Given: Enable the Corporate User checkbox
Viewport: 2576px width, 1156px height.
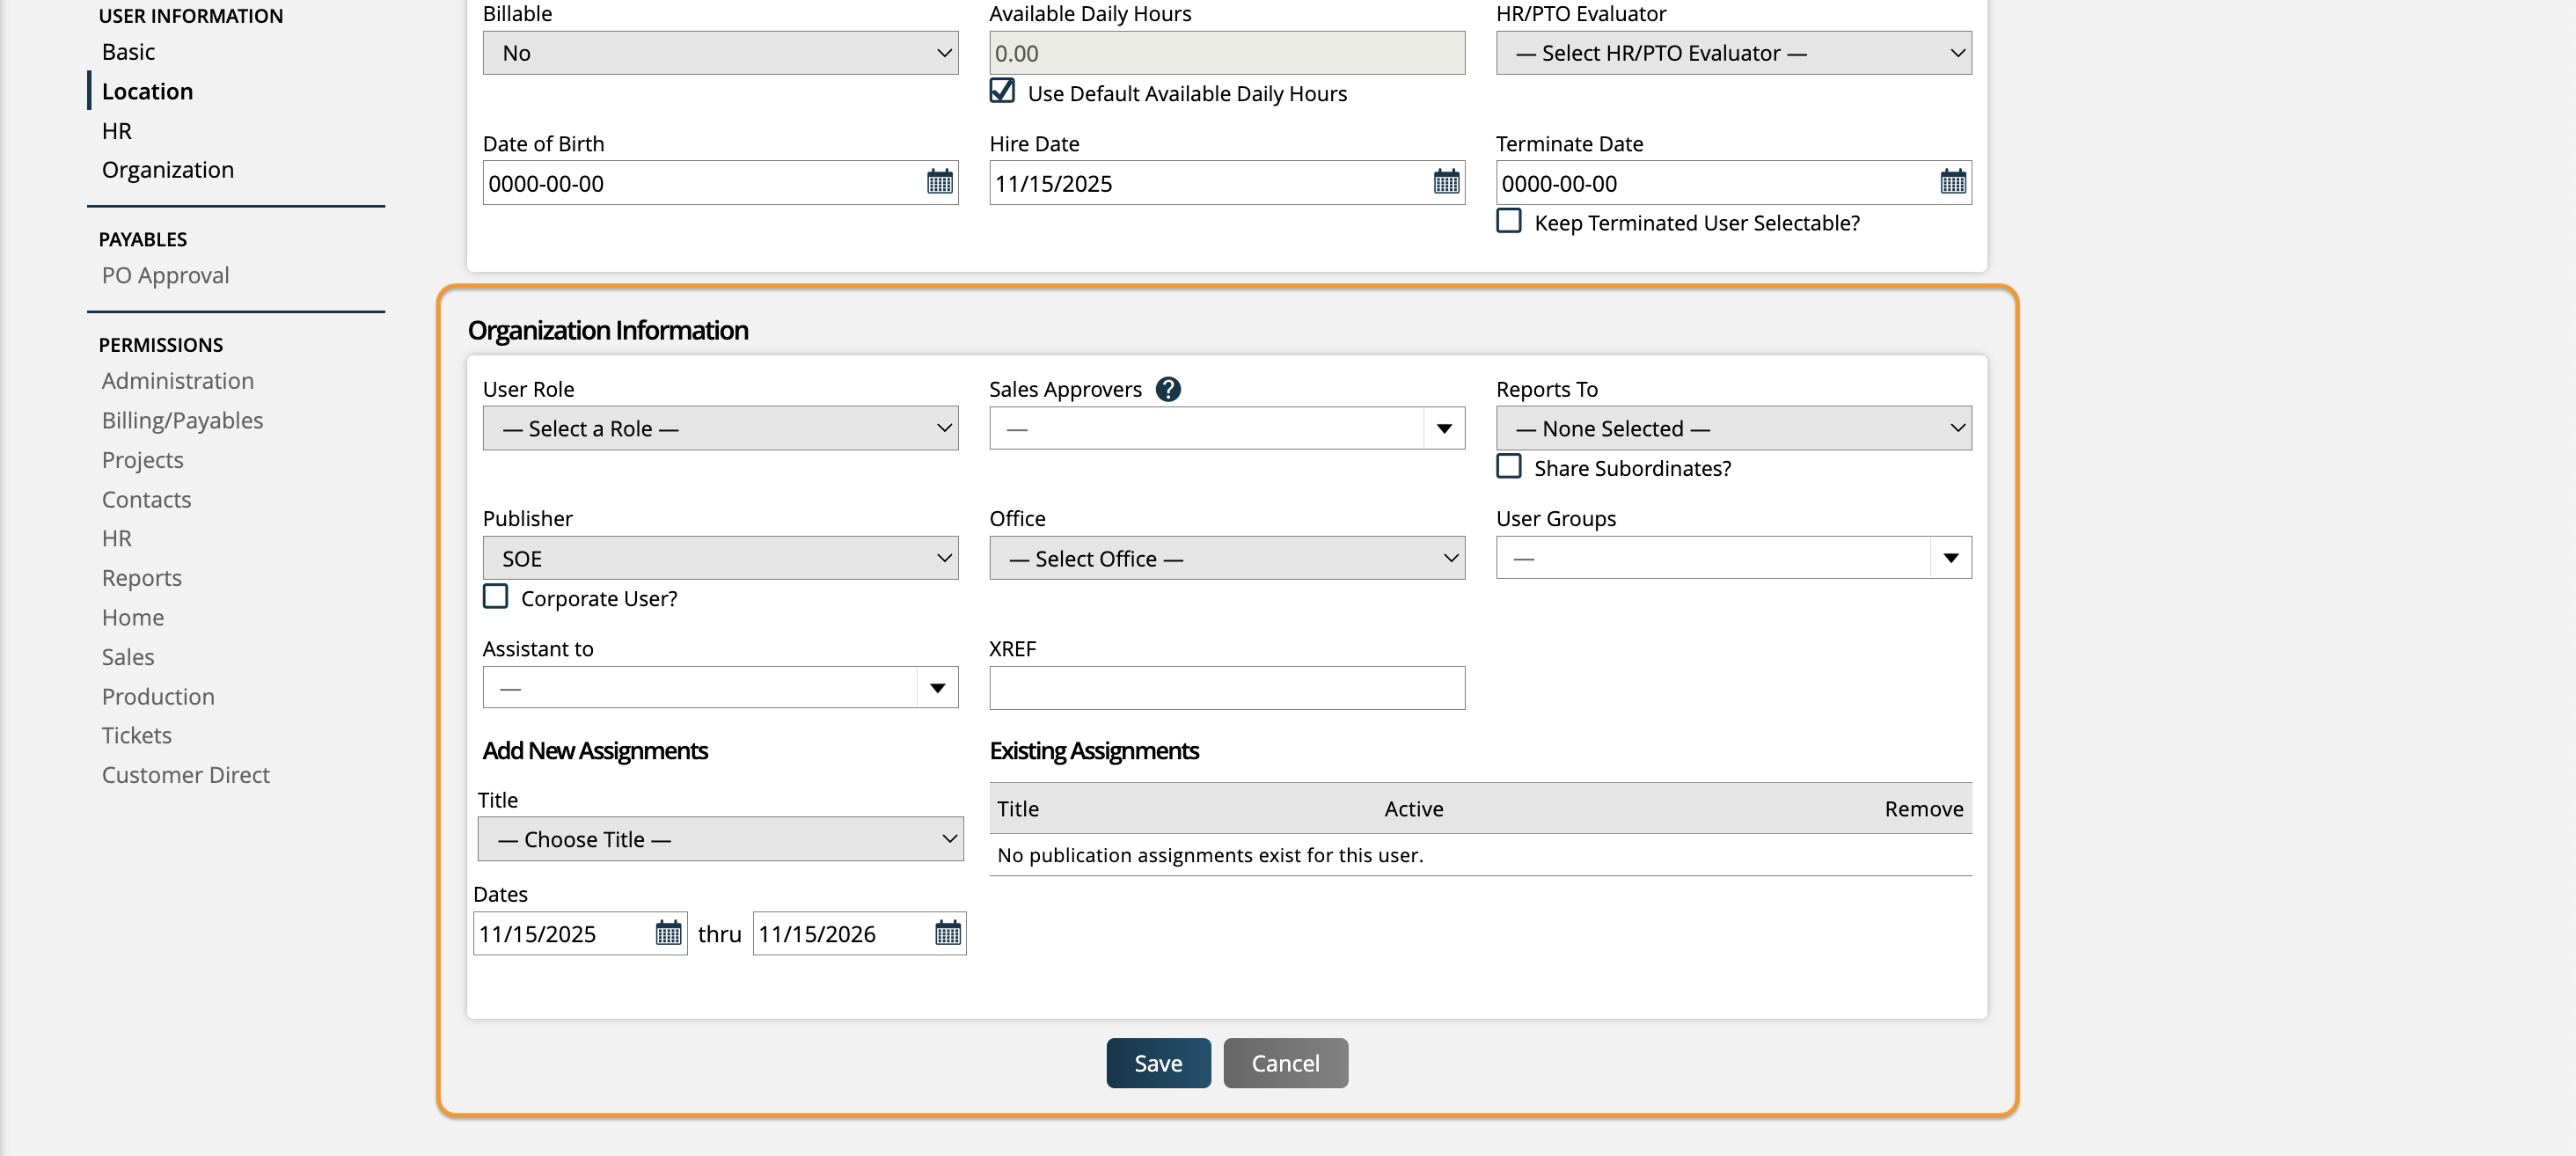Looking at the screenshot, I should click(x=495, y=597).
